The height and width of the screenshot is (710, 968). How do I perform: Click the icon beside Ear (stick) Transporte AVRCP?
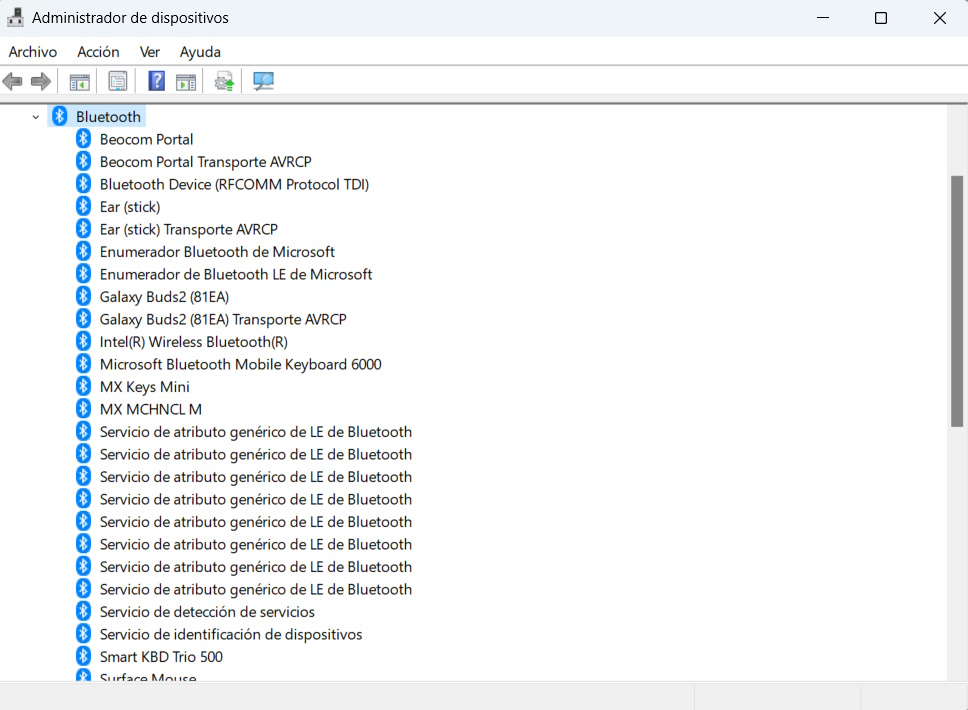coord(83,229)
